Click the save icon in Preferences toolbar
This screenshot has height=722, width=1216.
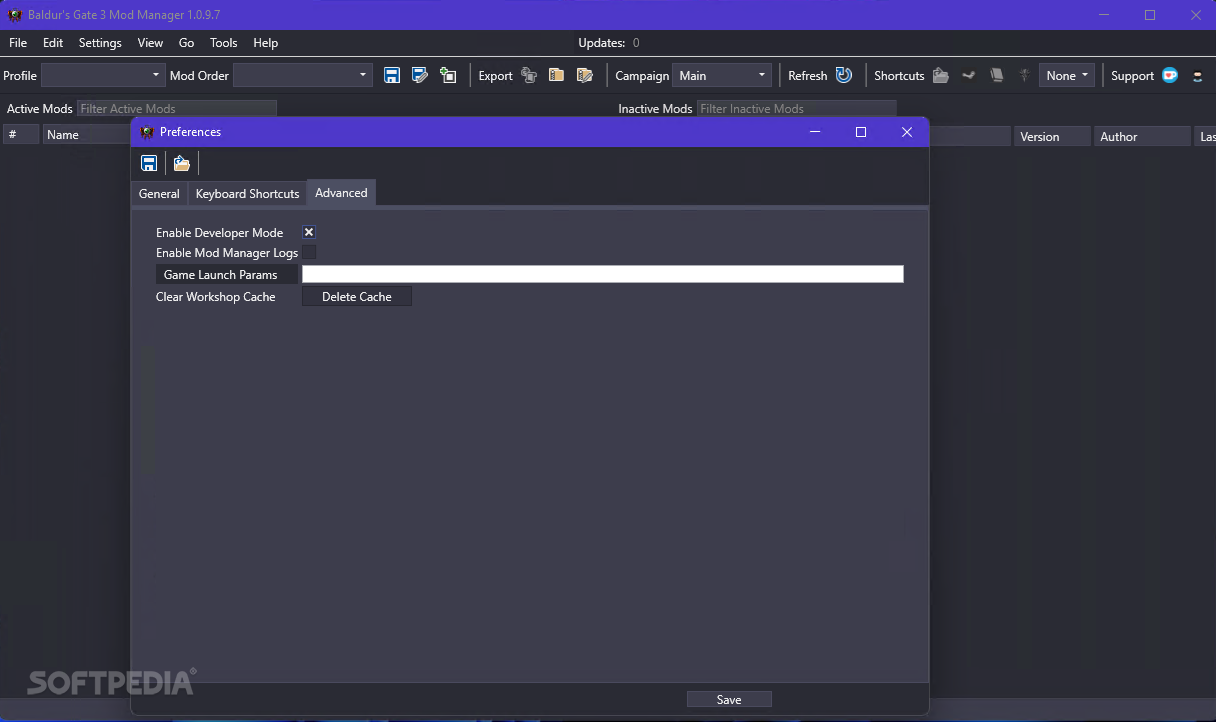pyautogui.click(x=149, y=163)
